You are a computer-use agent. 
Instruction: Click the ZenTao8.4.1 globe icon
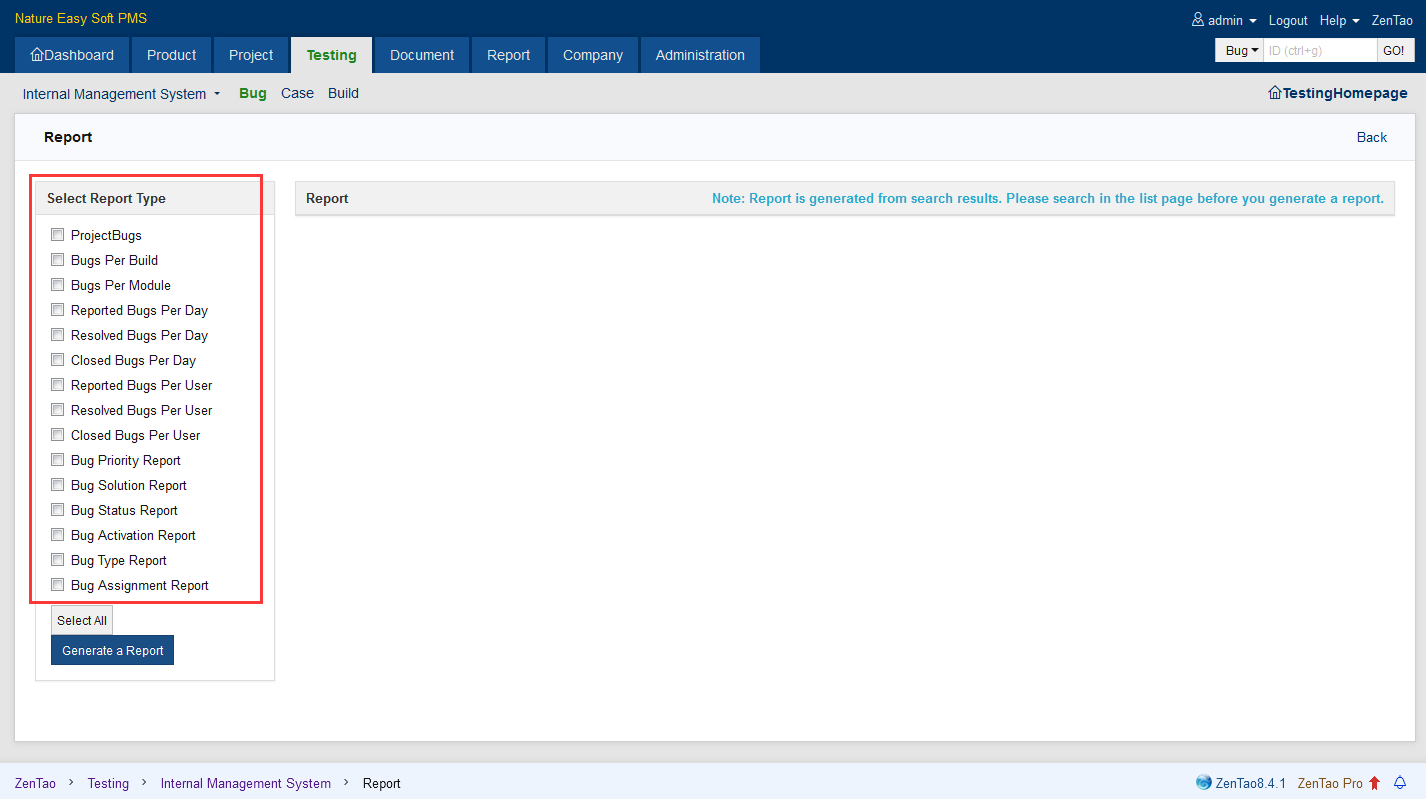pos(1204,783)
